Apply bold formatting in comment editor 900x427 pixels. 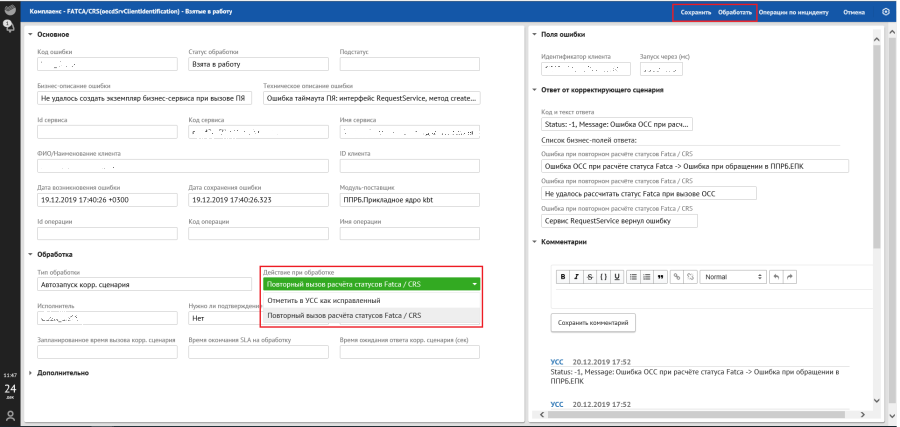point(563,275)
